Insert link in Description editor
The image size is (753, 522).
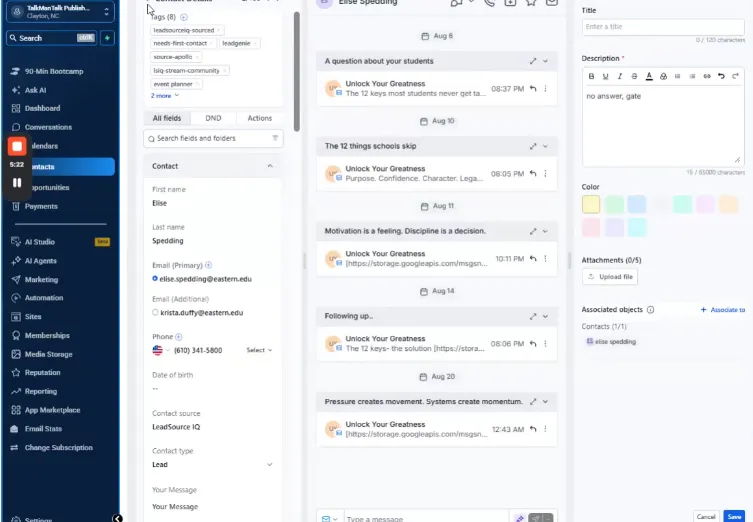tap(707, 76)
